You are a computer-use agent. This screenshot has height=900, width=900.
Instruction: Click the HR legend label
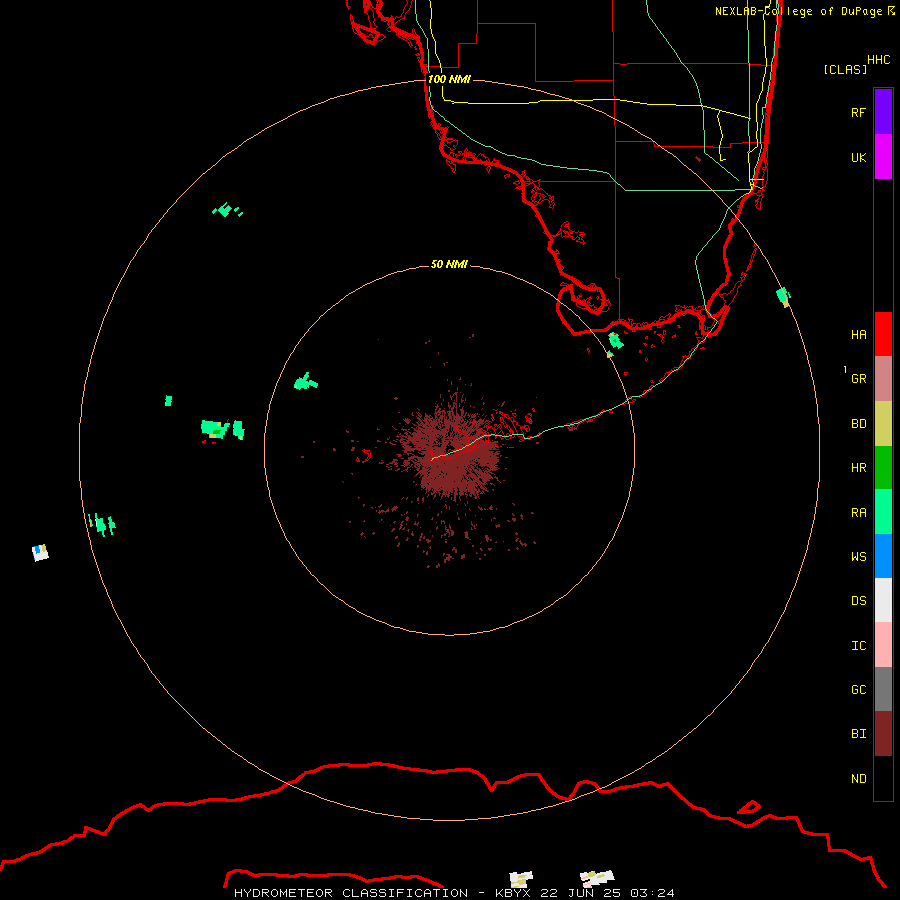858,468
